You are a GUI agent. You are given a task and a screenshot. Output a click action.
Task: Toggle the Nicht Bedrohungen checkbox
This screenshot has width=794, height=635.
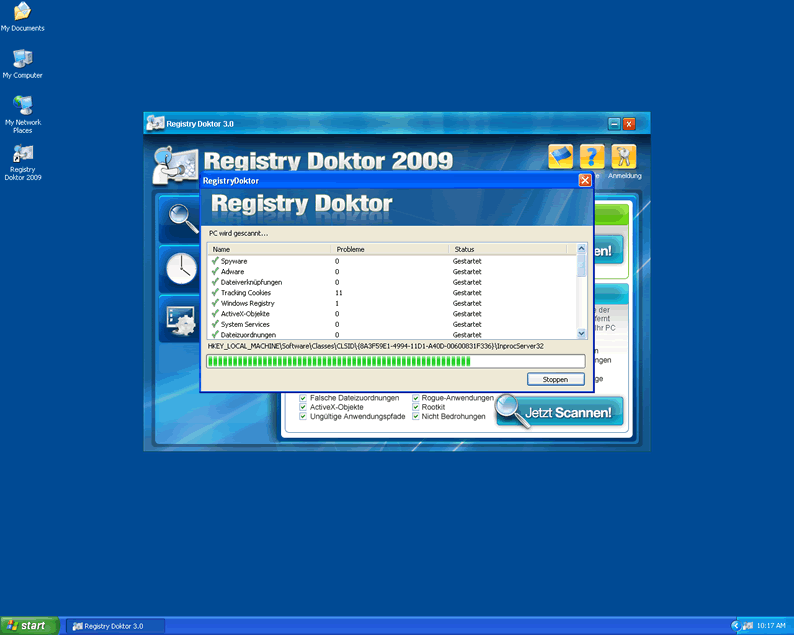pos(416,416)
